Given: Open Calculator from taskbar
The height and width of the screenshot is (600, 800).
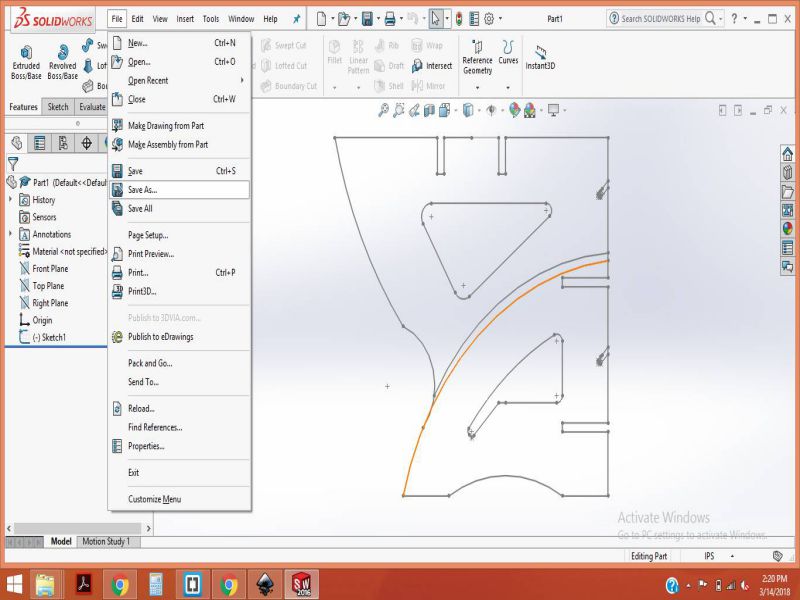Looking at the screenshot, I should [x=156, y=584].
